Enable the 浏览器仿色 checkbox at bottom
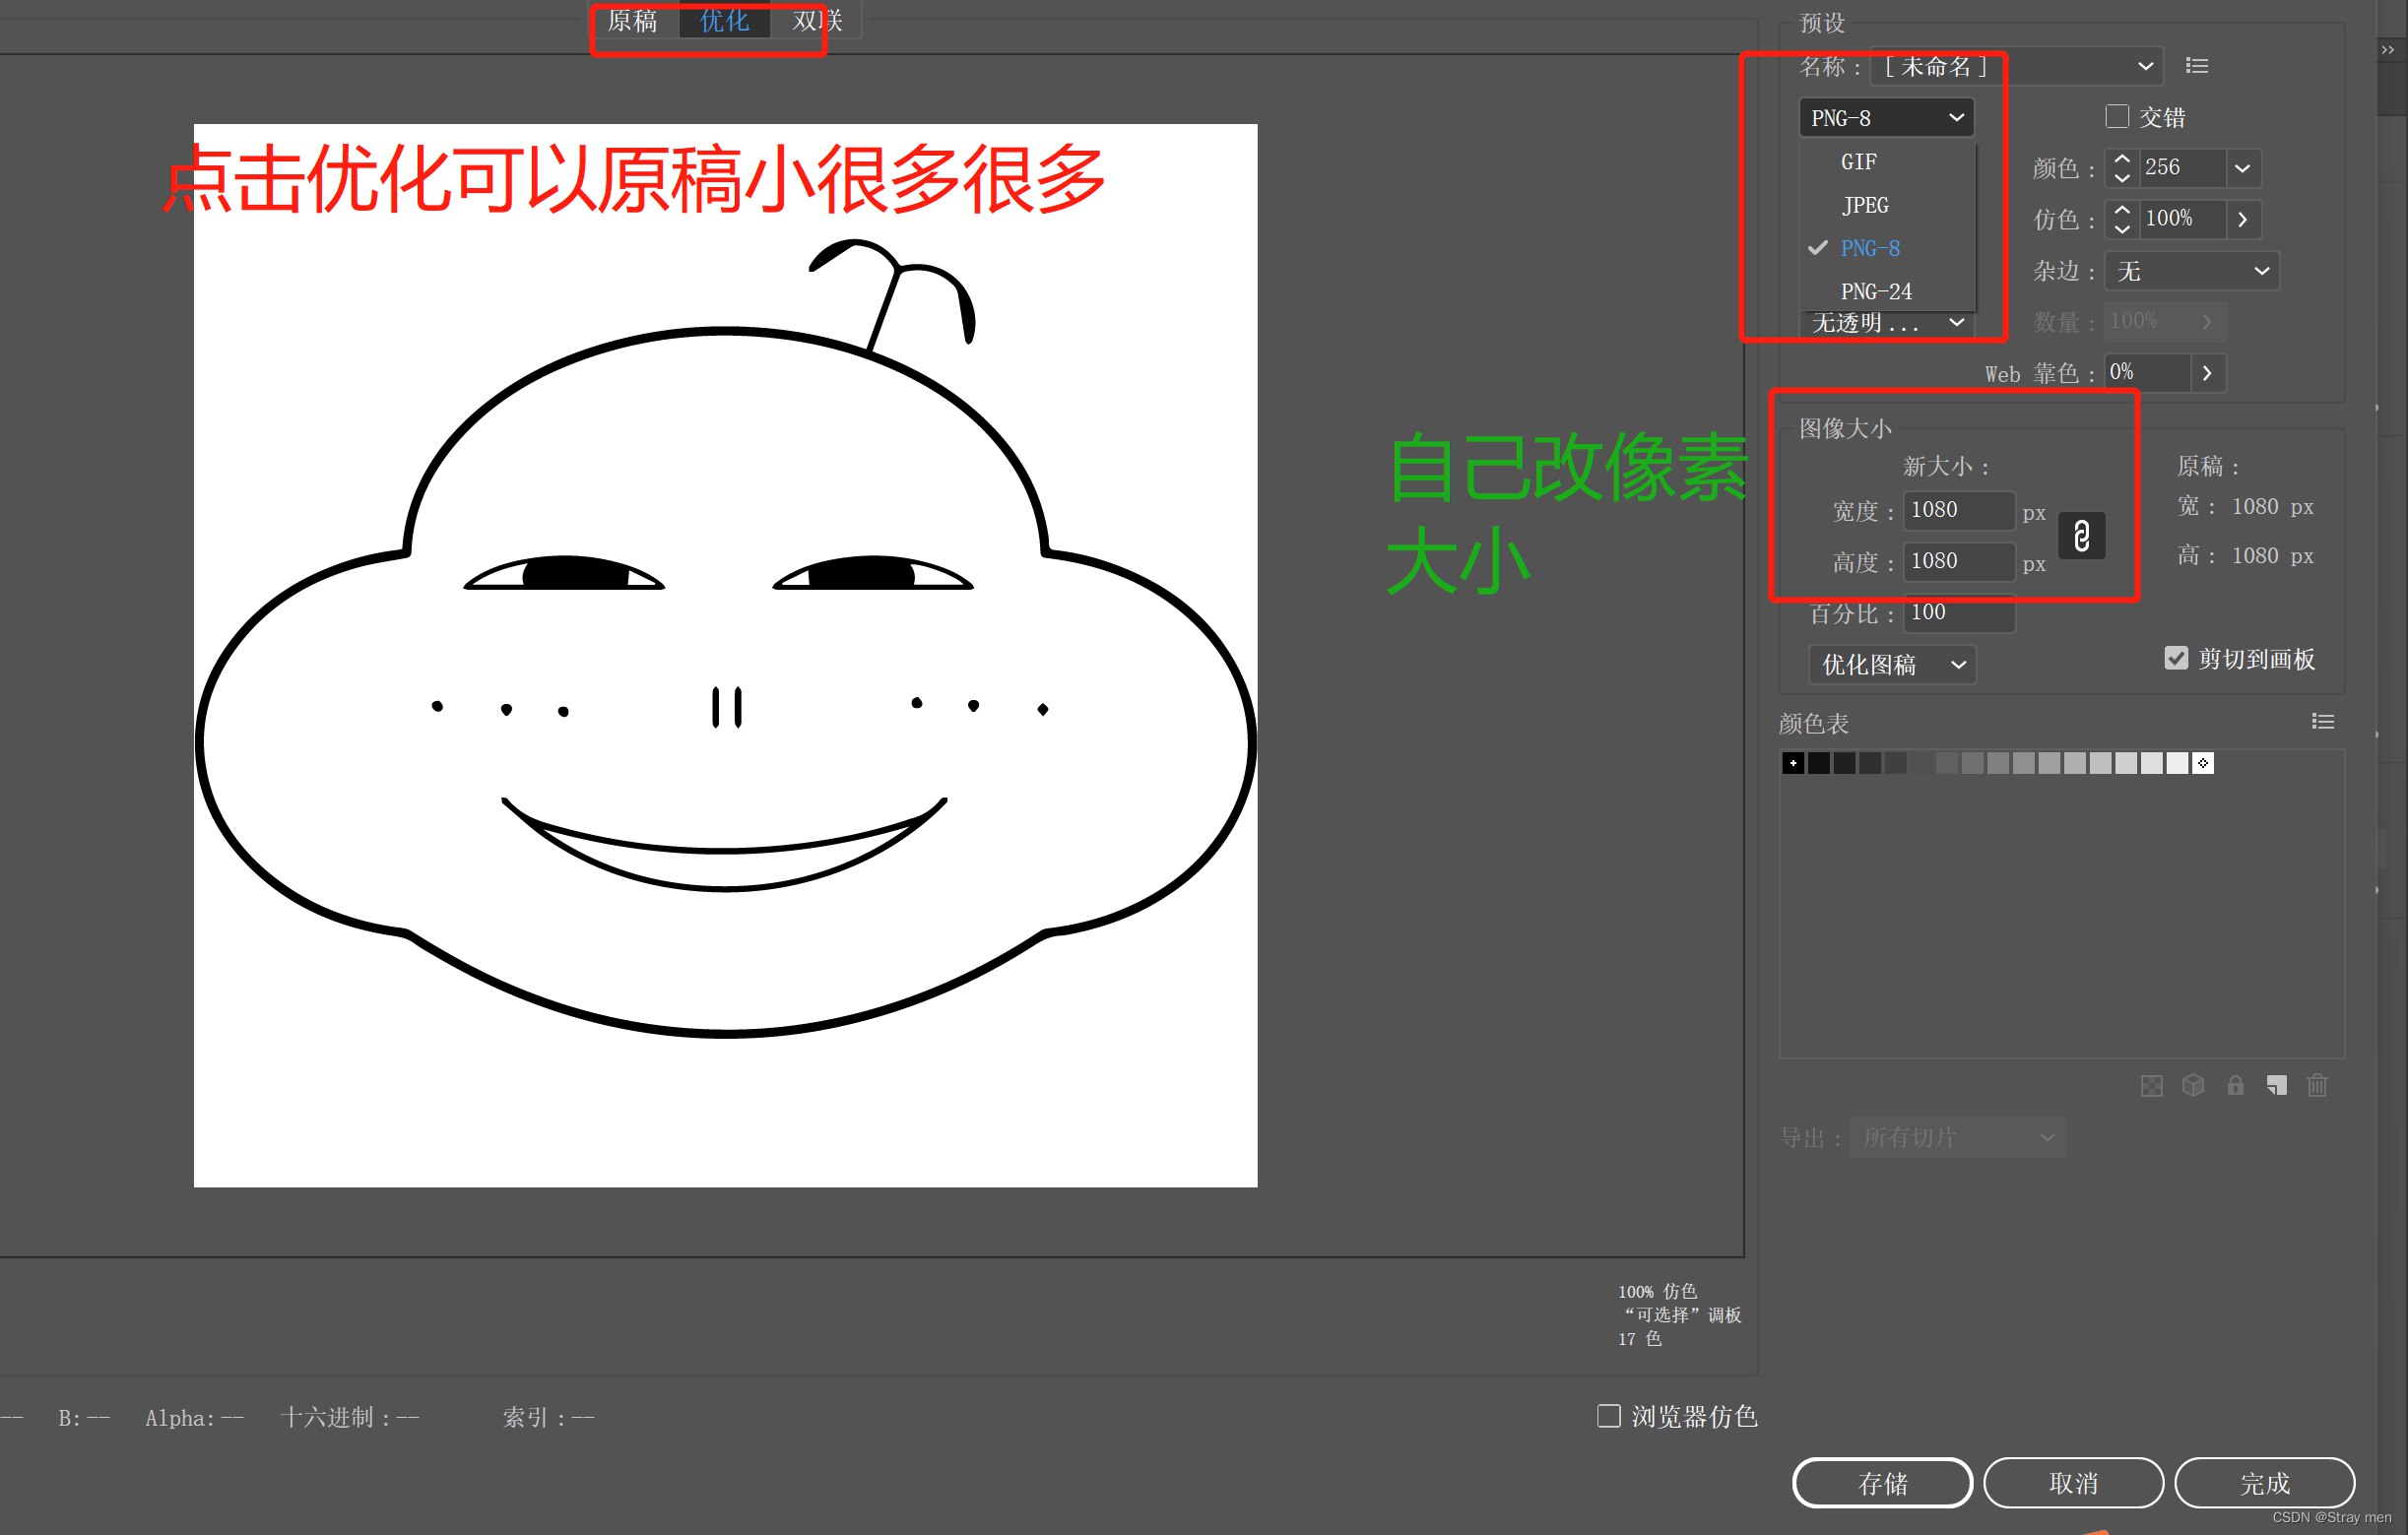 pos(1608,1416)
